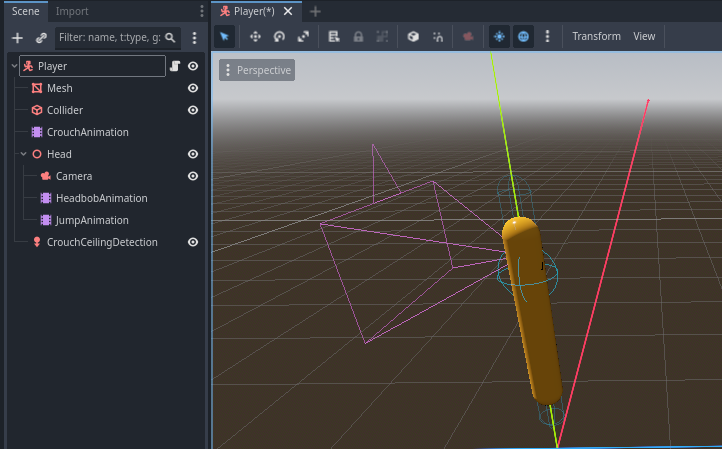Hide the Mesh node visibility

(x=193, y=88)
